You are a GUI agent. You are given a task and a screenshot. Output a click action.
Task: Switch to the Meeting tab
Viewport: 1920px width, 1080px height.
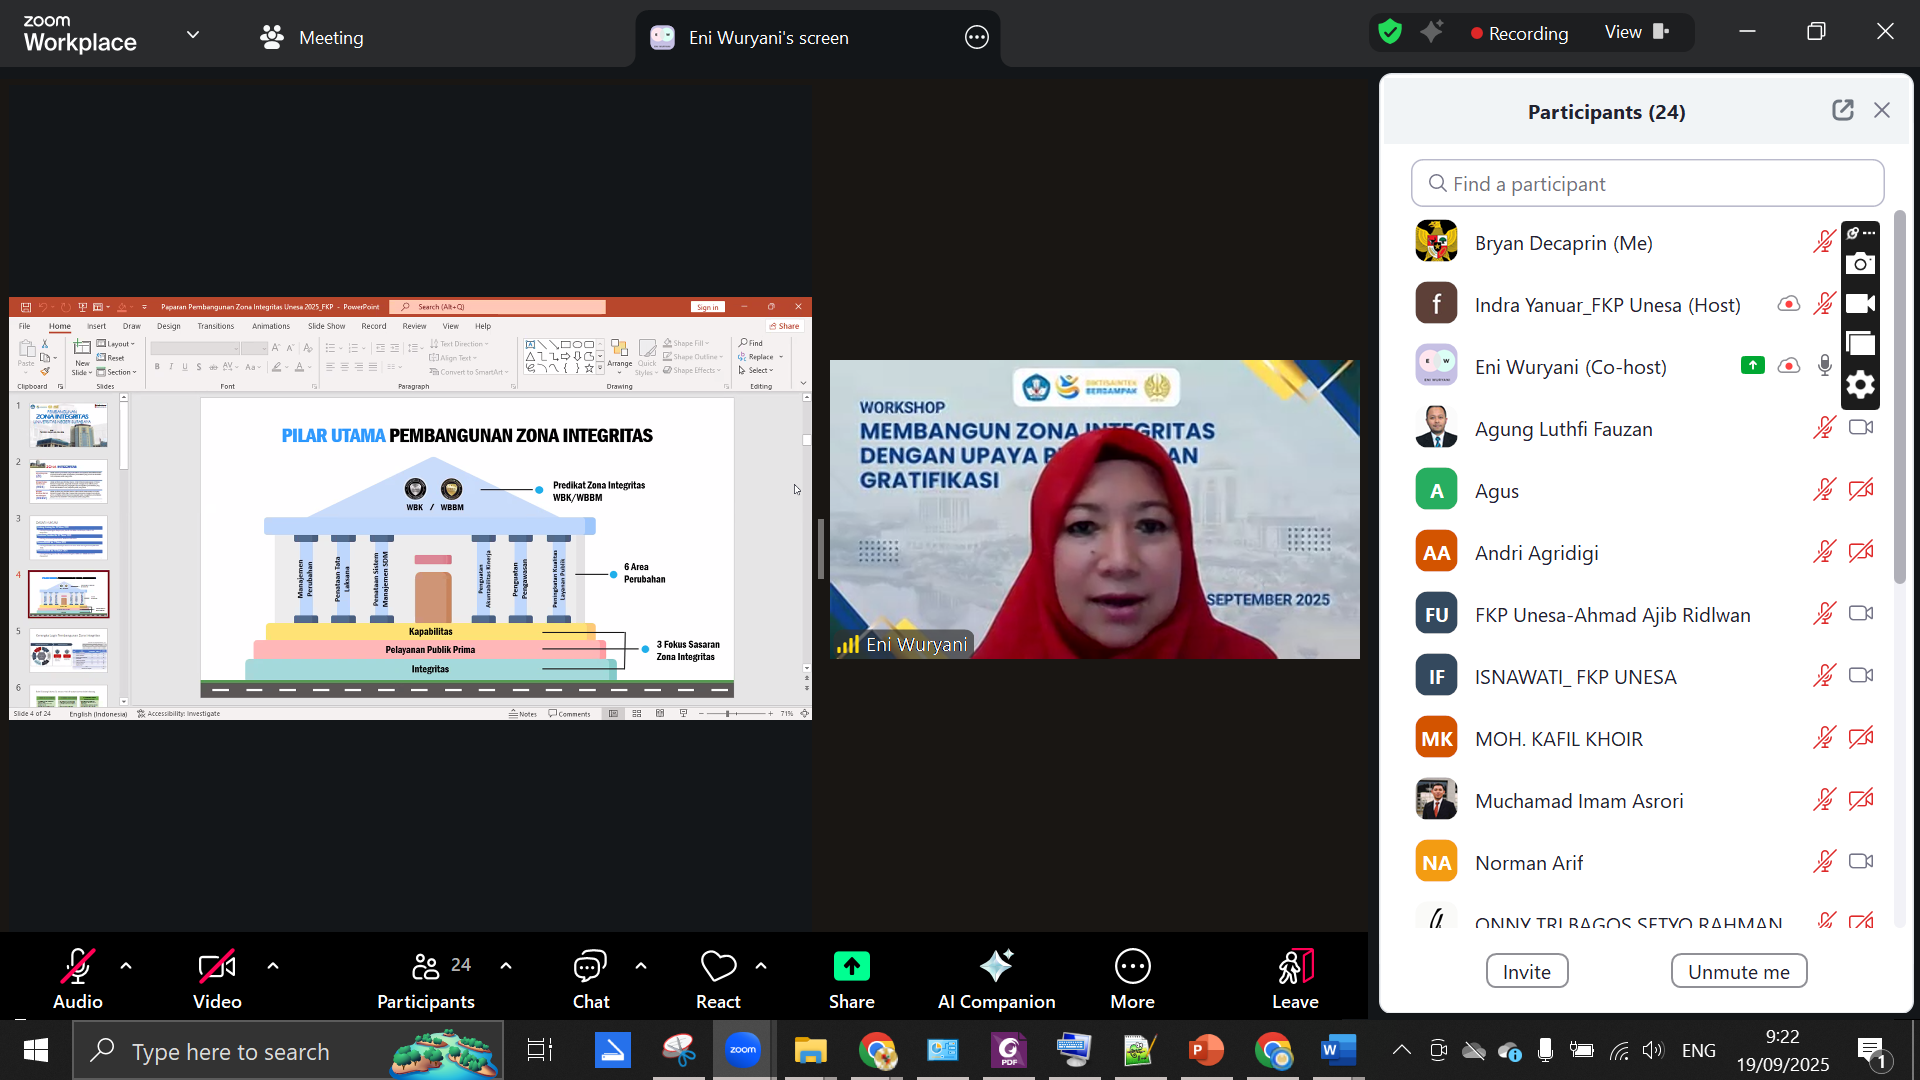pos(312,38)
